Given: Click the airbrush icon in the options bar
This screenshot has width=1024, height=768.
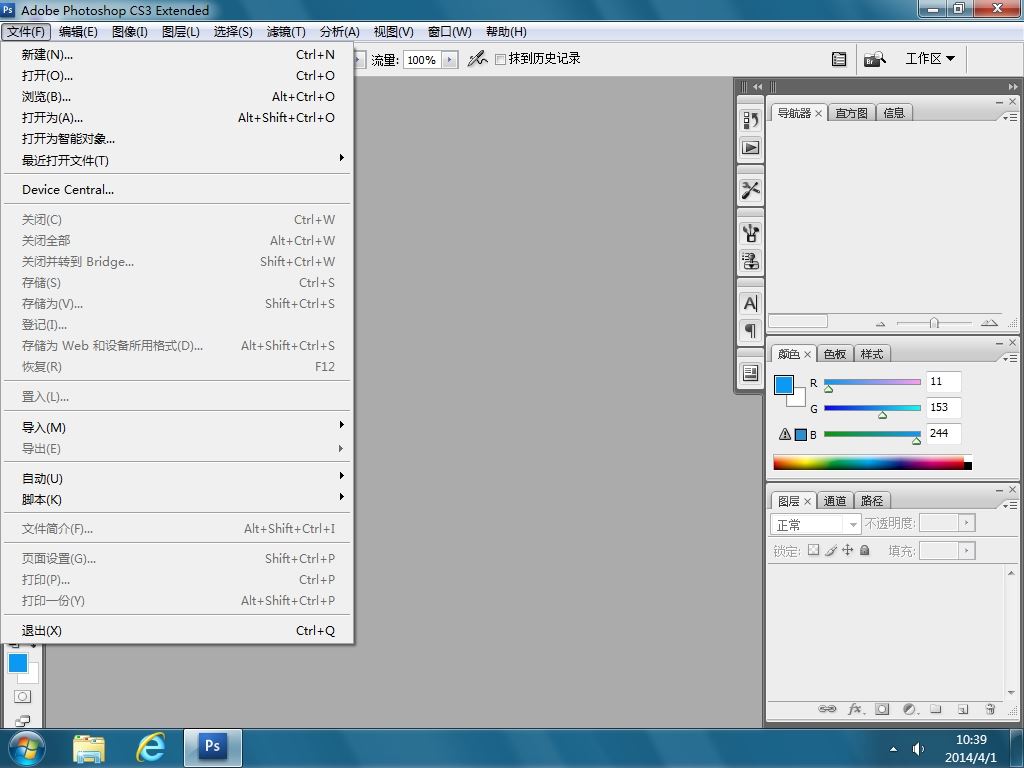Looking at the screenshot, I should pyautogui.click(x=477, y=59).
